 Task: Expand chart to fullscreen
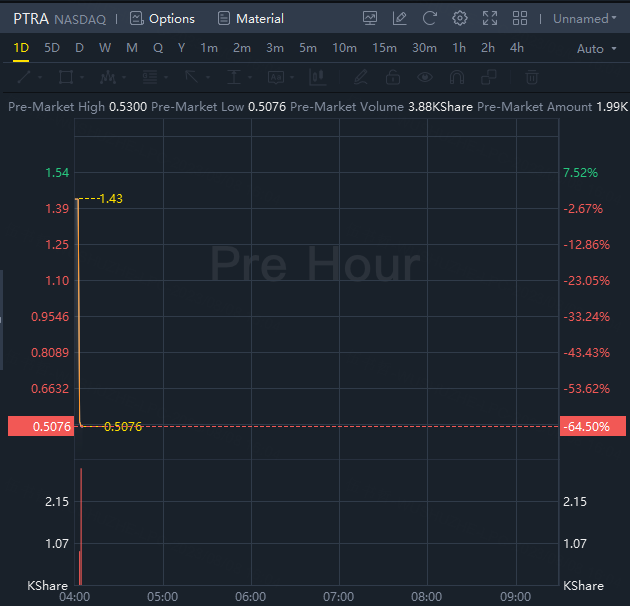tap(490, 18)
